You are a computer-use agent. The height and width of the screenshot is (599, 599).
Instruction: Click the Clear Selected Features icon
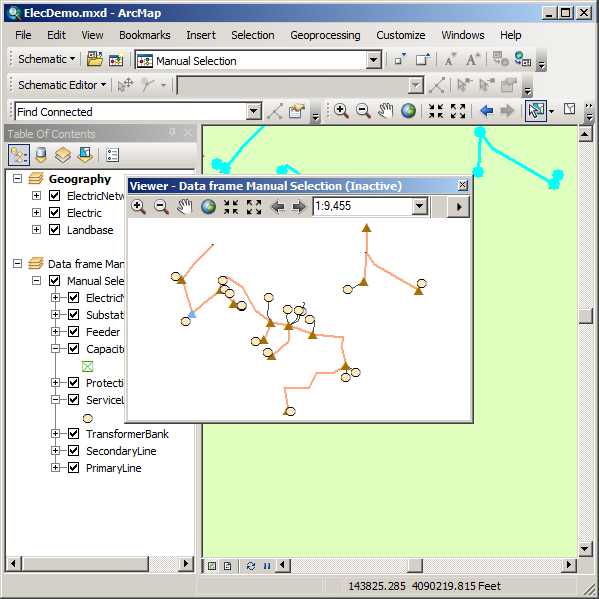tap(569, 110)
